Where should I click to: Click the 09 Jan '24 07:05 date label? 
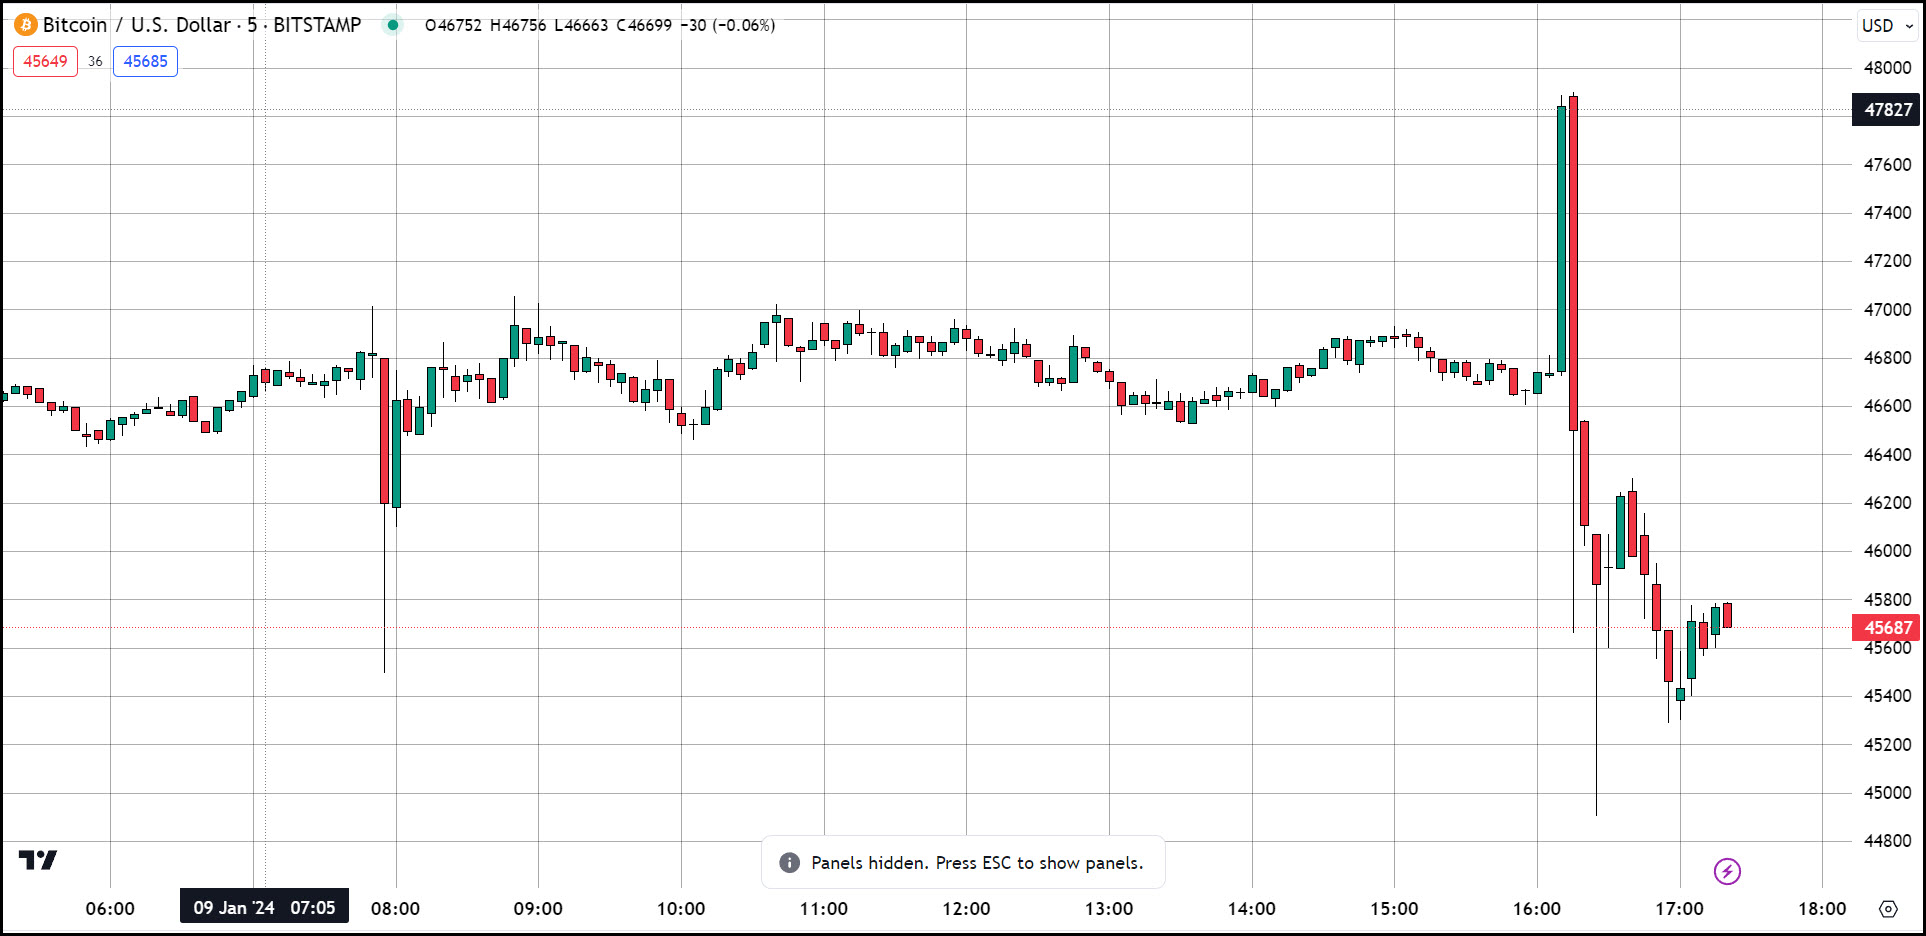click(x=264, y=908)
